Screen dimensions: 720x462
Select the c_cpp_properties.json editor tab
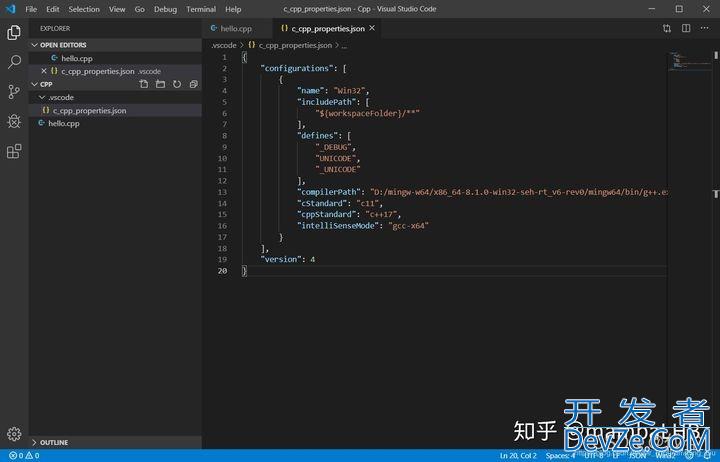click(x=328, y=28)
